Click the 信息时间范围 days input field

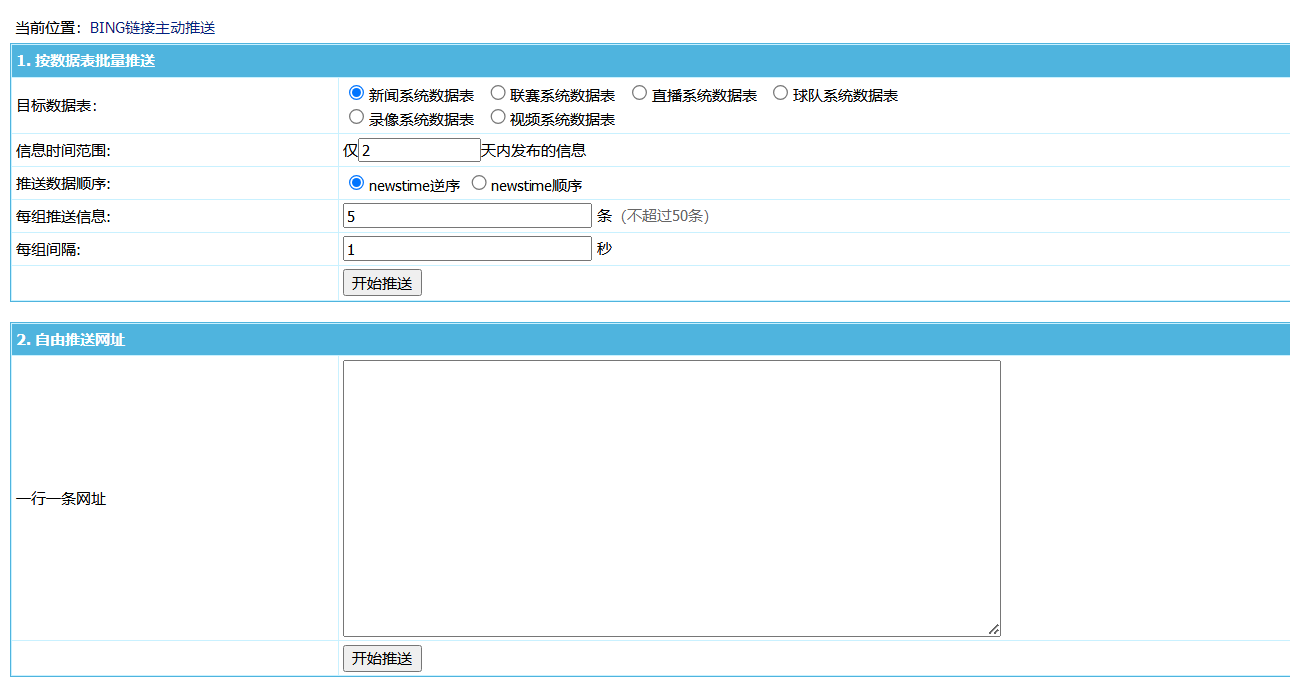tap(418, 149)
